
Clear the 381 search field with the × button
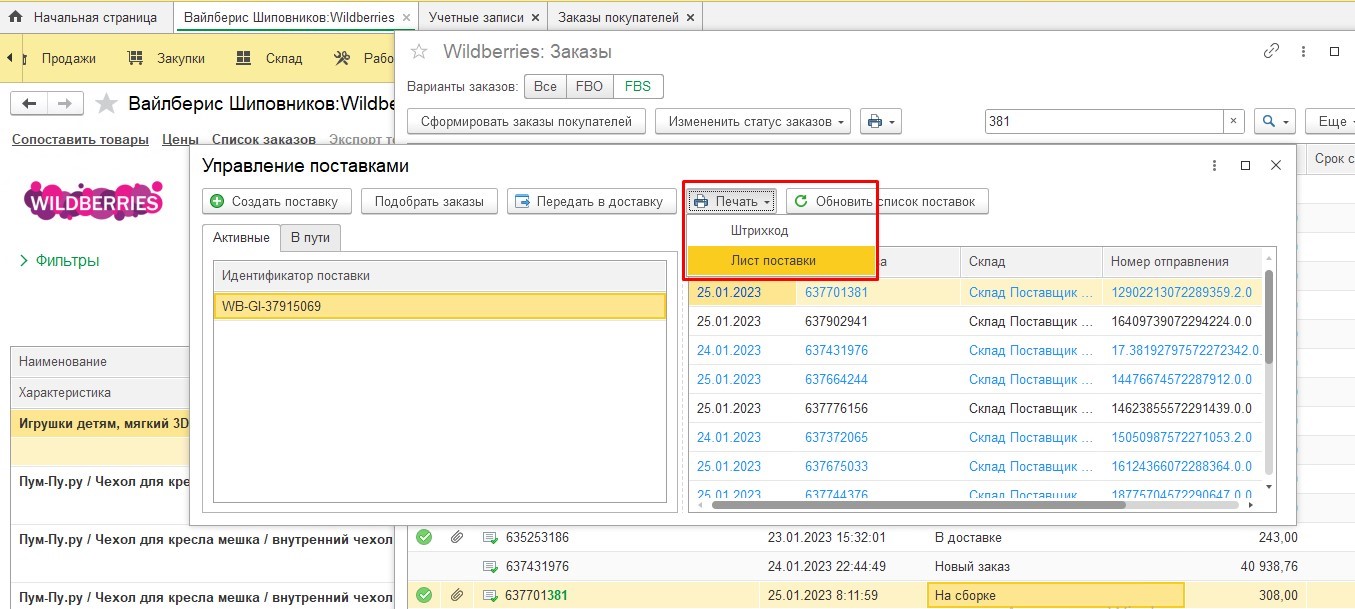(1234, 121)
